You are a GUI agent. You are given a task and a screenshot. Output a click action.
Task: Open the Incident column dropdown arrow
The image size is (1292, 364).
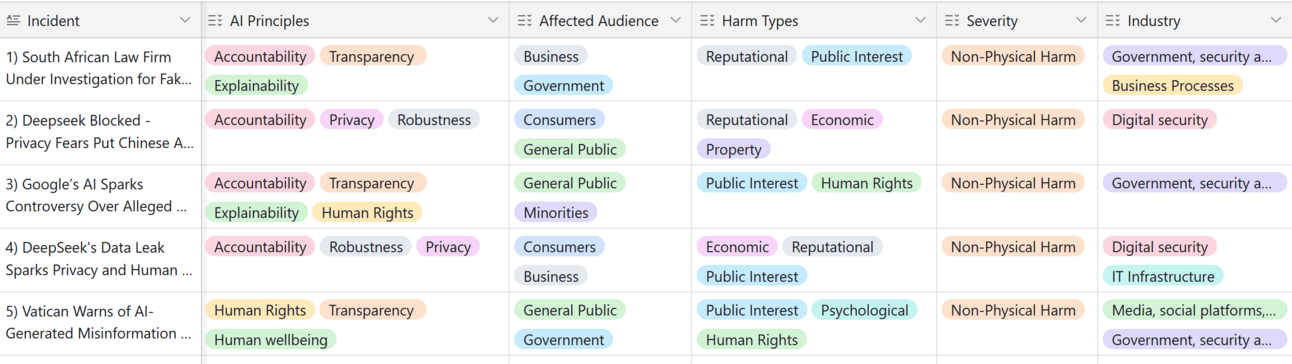[185, 21]
